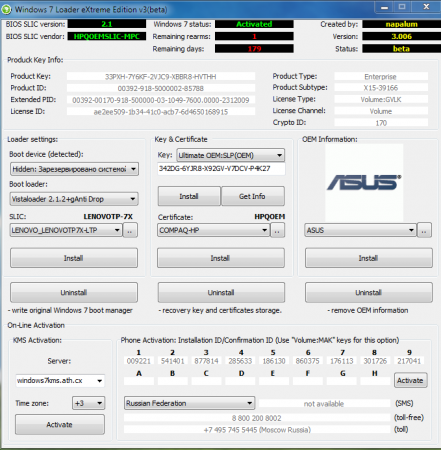Click BIOS SLIC vendor HPQOEMSLIC-MPC value
The width and height of the screenshot is (441, 450).
pyautogui.click(x=107, y=36)
